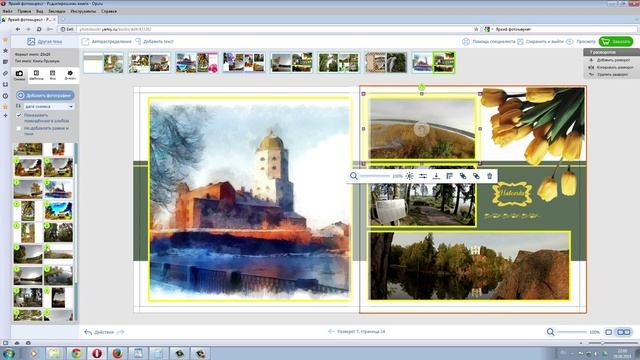Viewport: 640px width, 360px height.
Task: Select the bottom autumn lake panorama photo
Action: coord(469,266)
